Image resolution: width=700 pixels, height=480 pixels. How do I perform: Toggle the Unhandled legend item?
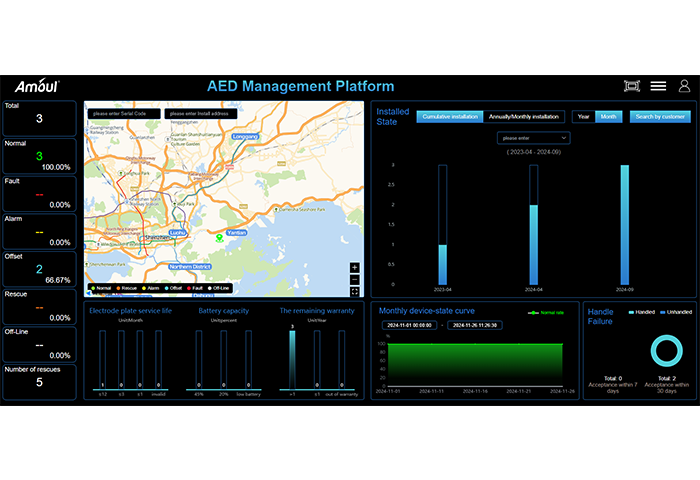[675, 312]
